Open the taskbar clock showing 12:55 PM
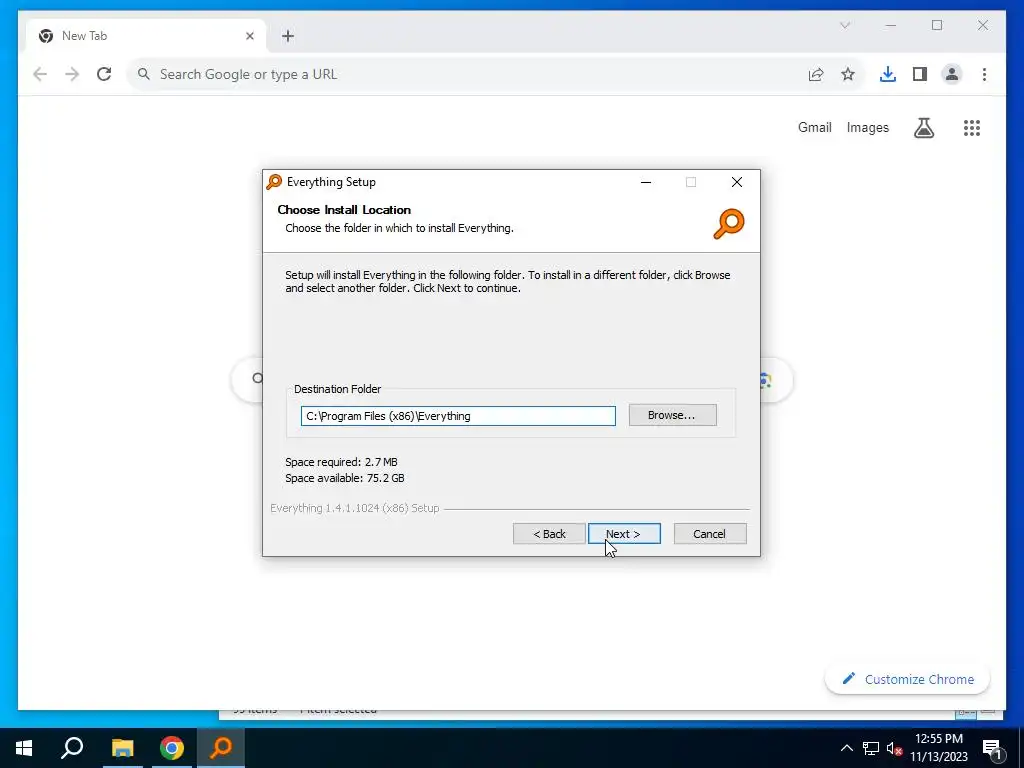The image size is (1024, 768). point(938,748)
